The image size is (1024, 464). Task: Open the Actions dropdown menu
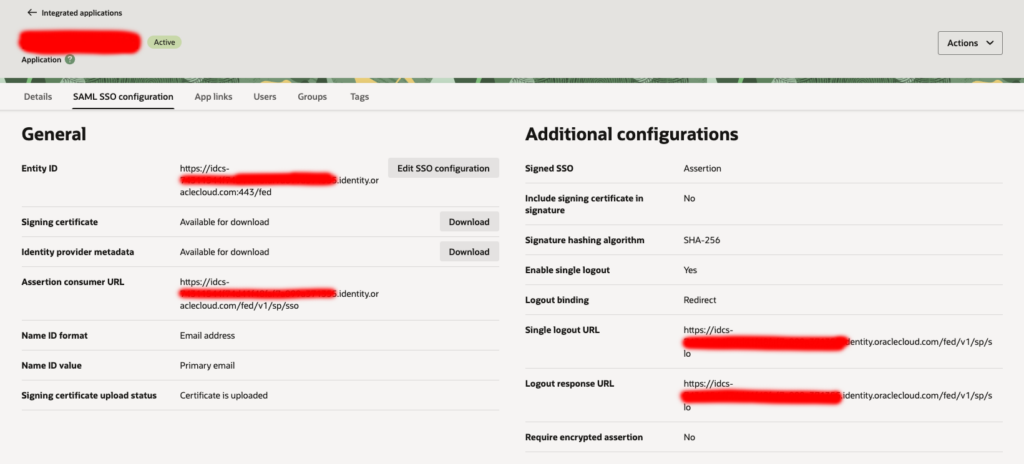pos(969,43)
